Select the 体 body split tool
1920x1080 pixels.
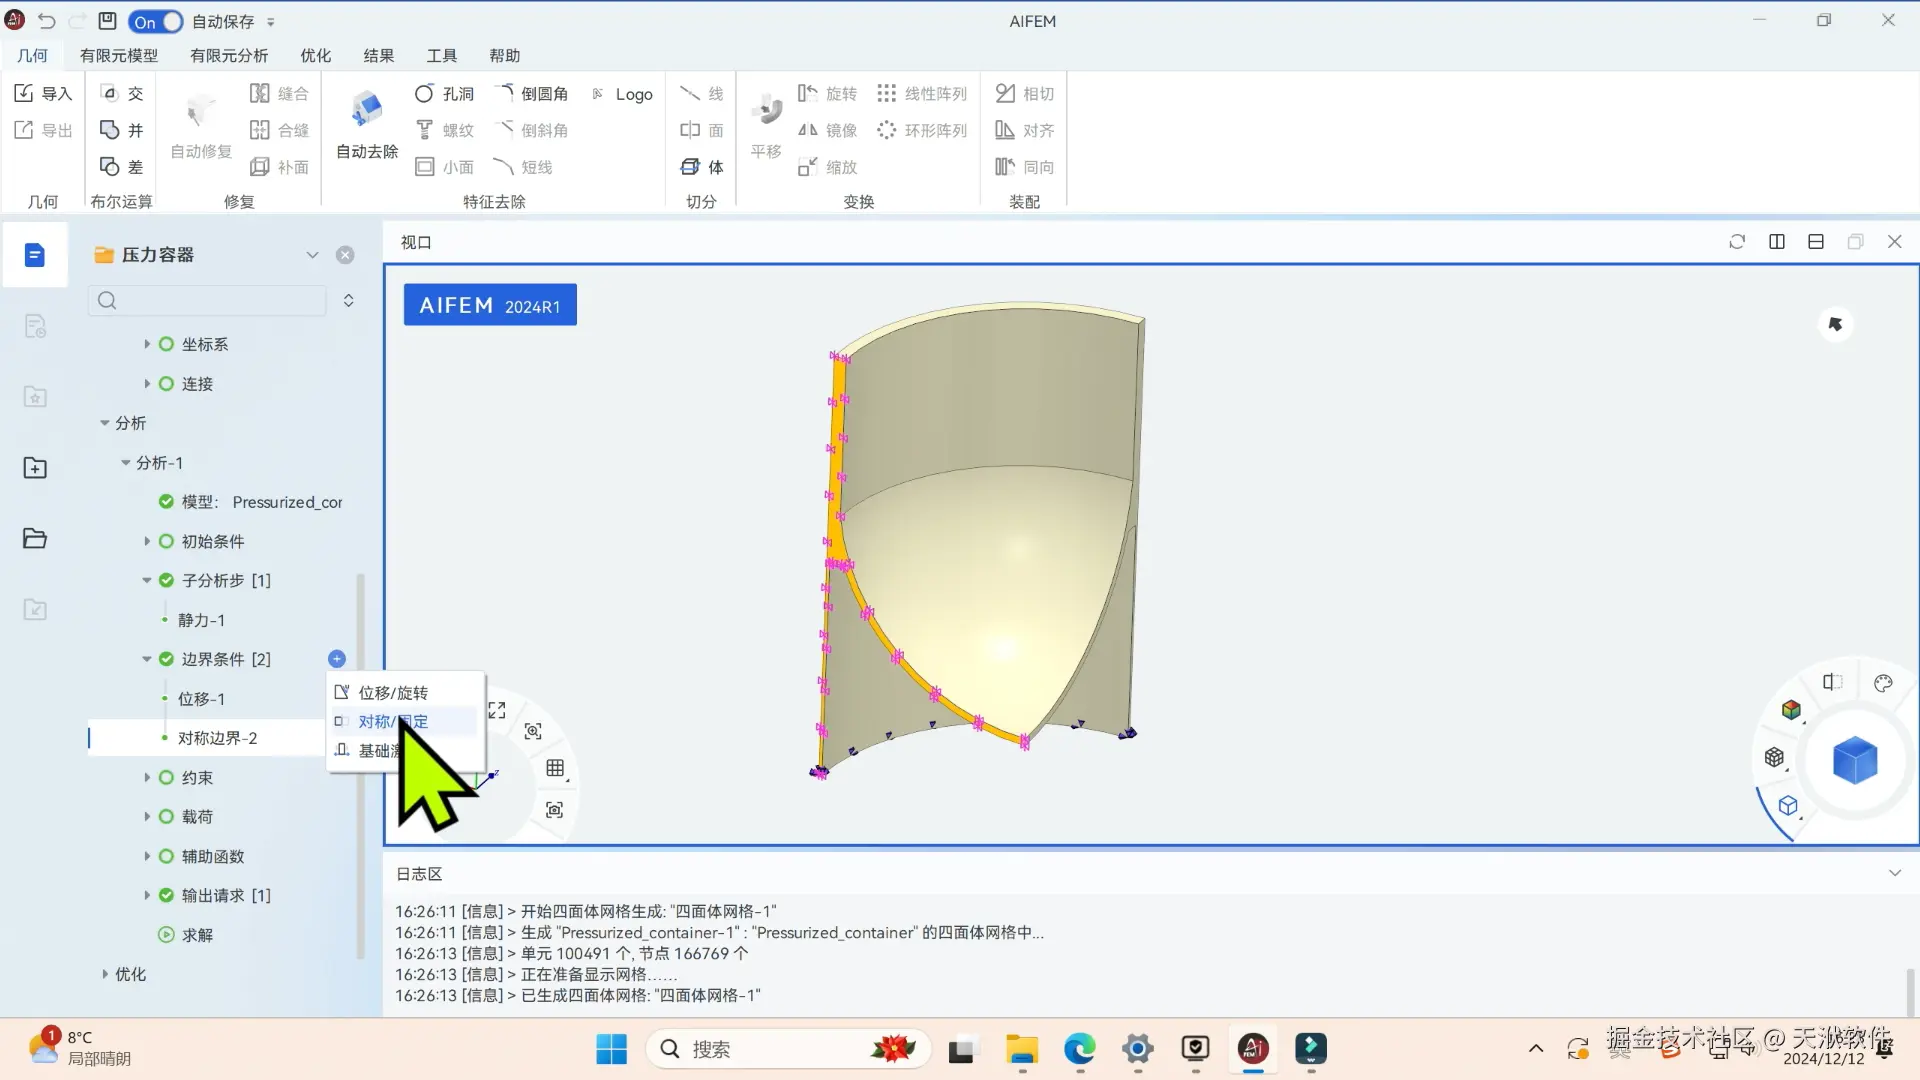click(x=702, y=167)
